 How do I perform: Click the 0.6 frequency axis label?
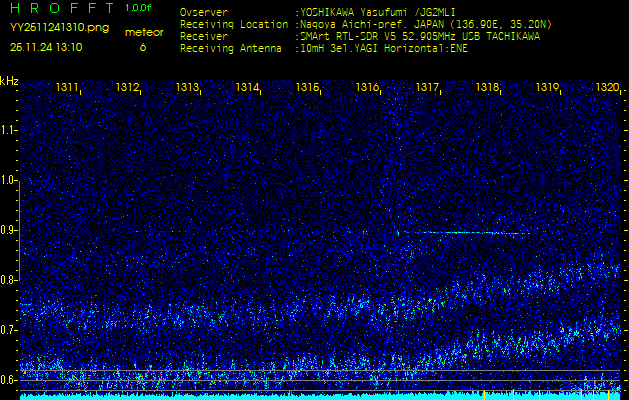(9, 380)
